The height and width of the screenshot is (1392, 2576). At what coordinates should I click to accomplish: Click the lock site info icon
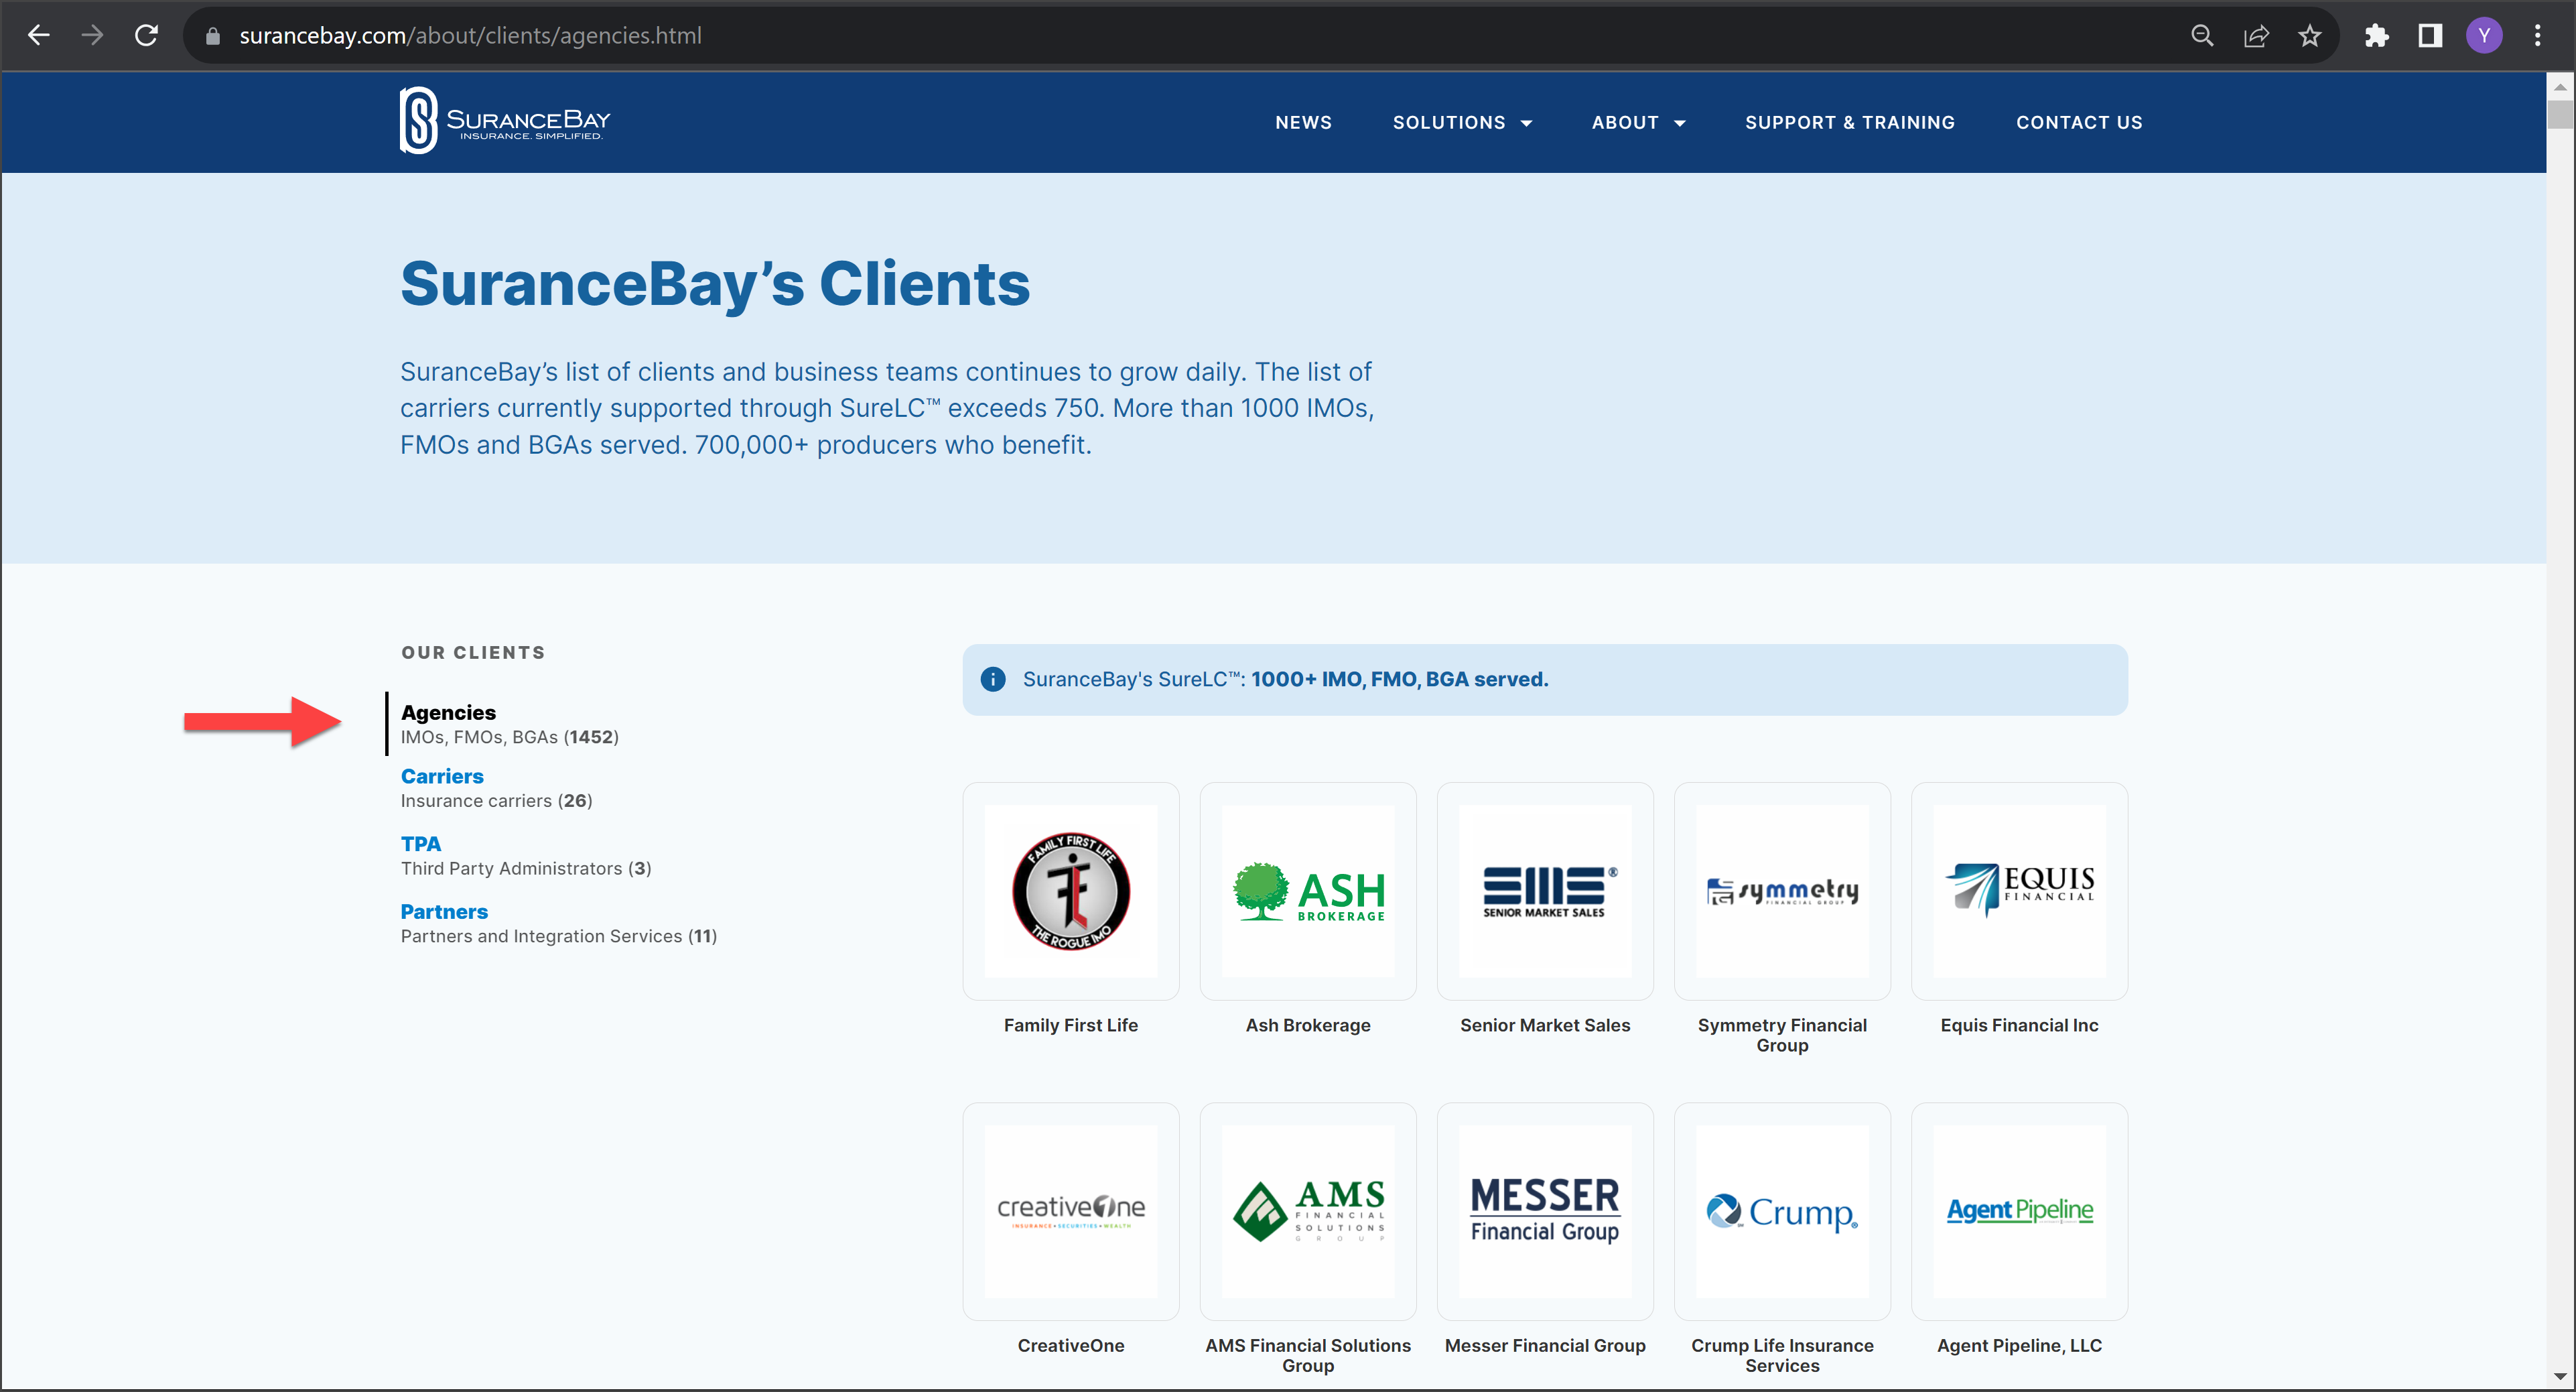point(212,36)
